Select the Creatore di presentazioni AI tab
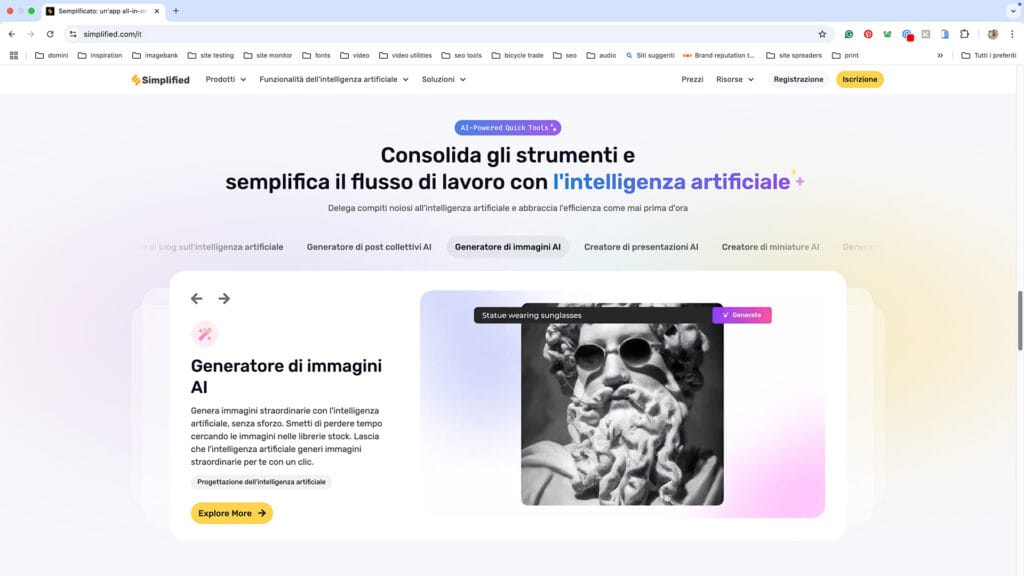 tap(641, 247)
